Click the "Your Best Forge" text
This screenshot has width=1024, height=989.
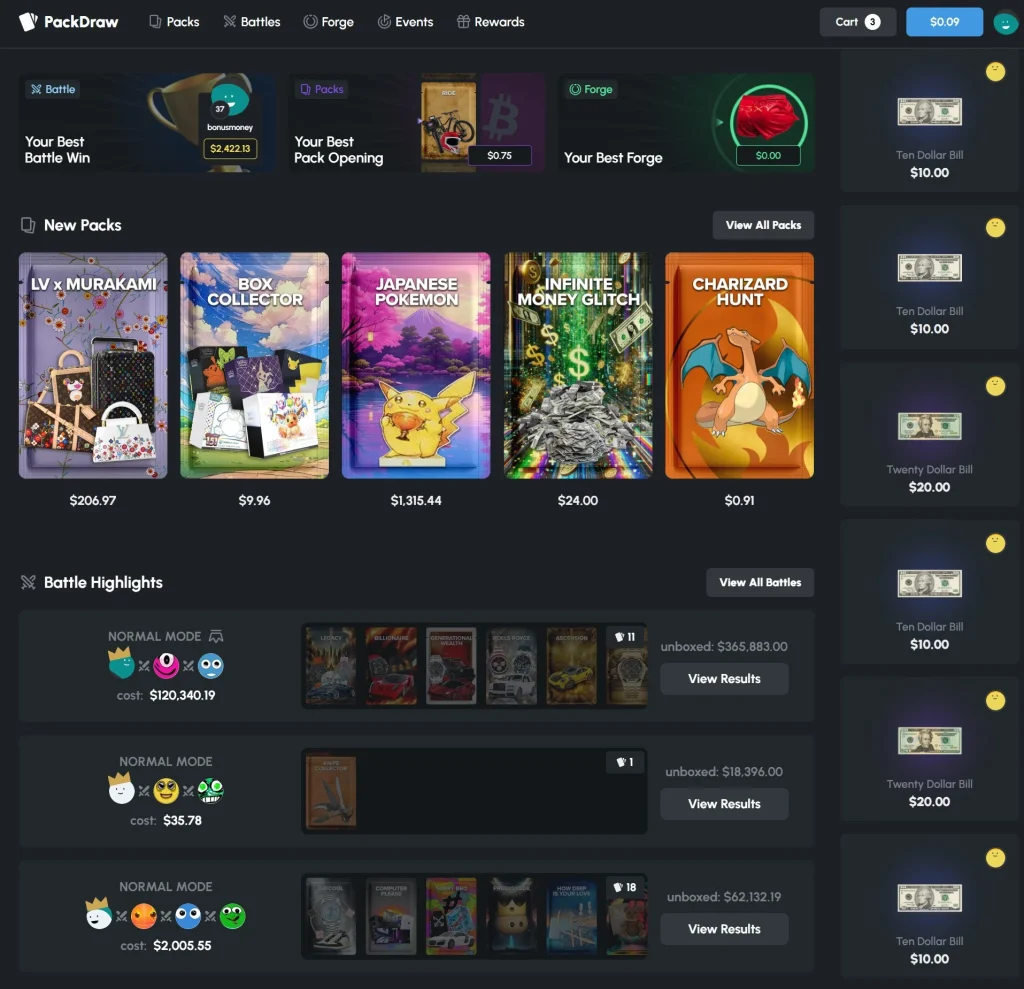(613, 157)
